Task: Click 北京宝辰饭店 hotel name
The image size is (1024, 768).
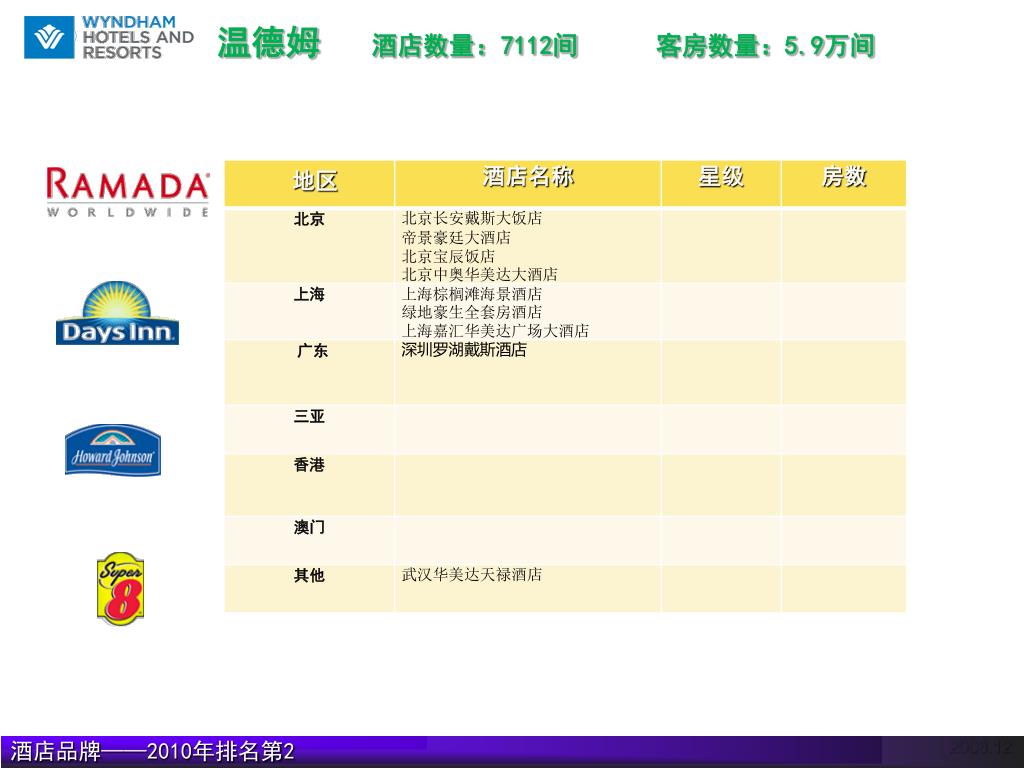Action: 448,256
